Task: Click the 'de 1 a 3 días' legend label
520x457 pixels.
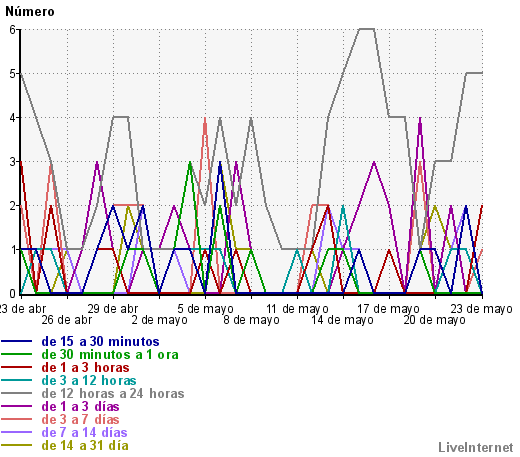Action: point(80,406)
